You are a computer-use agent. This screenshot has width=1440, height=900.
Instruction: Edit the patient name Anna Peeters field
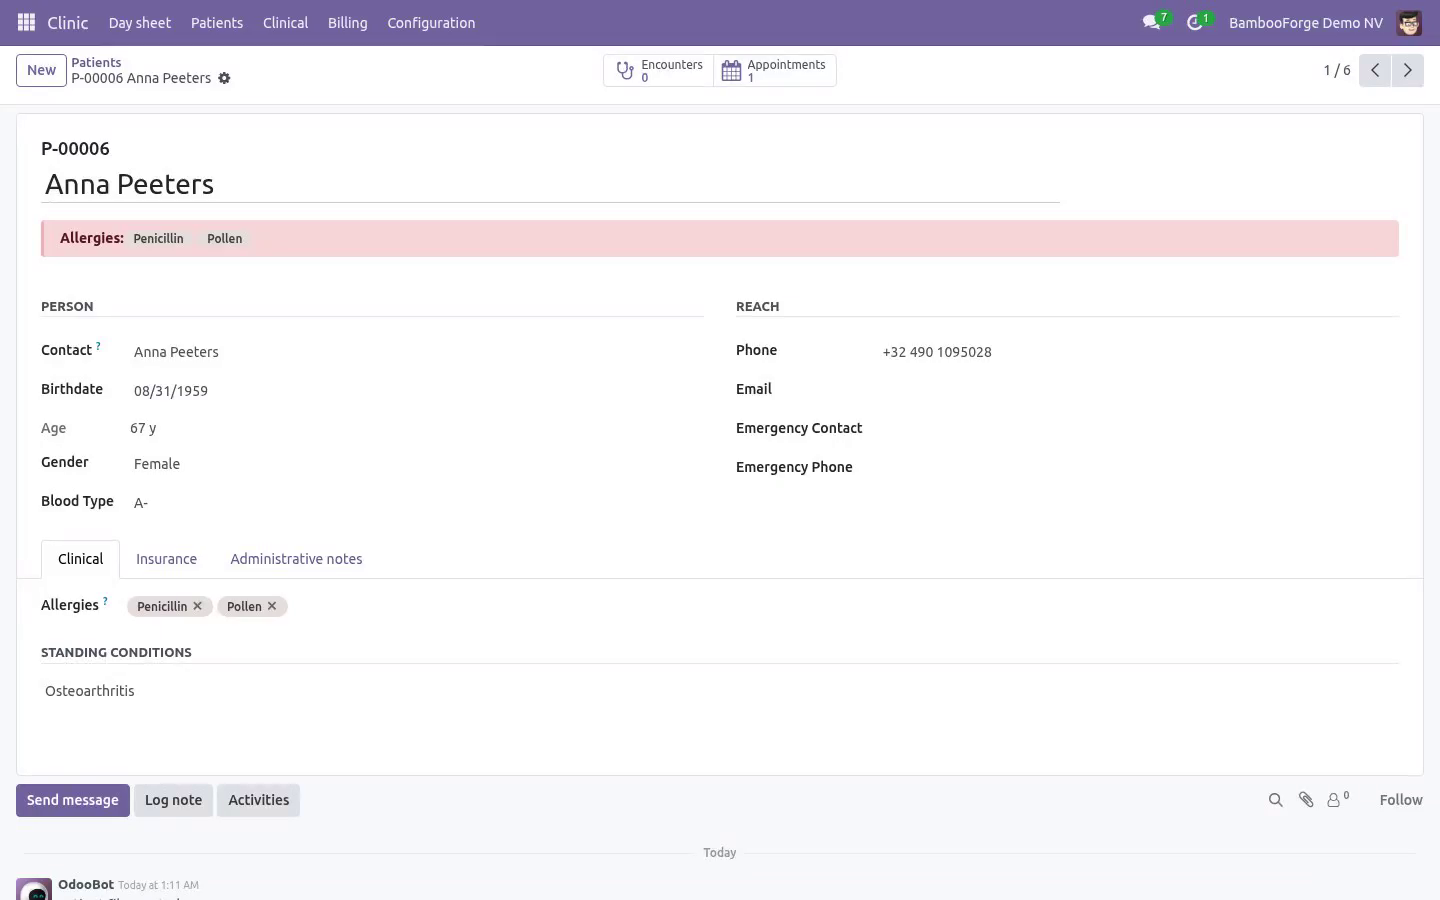pyautogui.click(x=550, y=185)
